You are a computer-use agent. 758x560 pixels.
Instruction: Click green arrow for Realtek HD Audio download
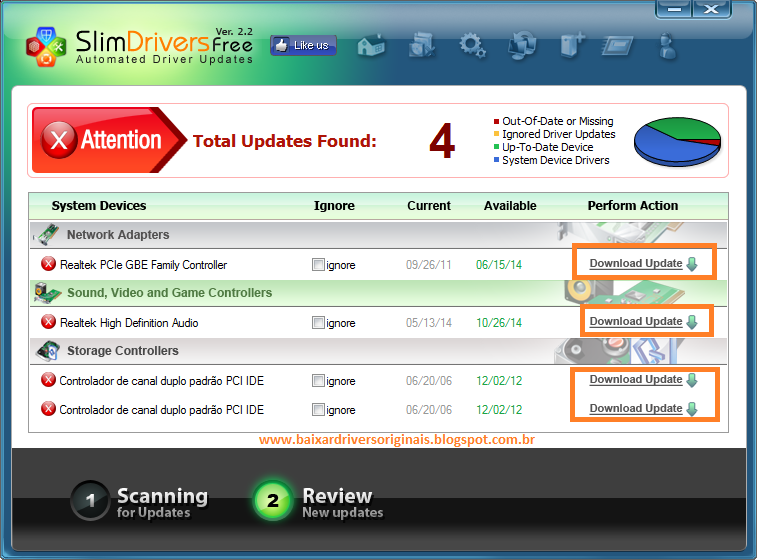pos(692,322)
